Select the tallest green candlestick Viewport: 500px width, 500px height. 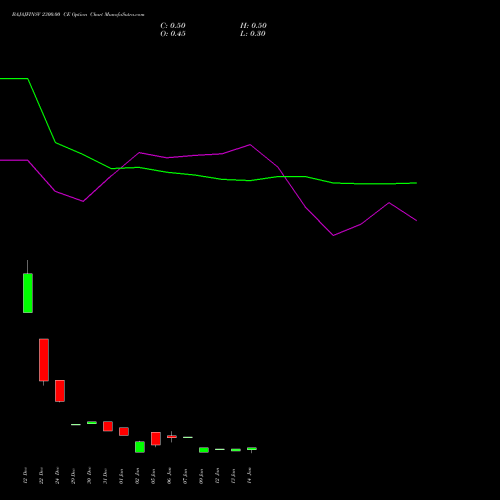[28, 293]
